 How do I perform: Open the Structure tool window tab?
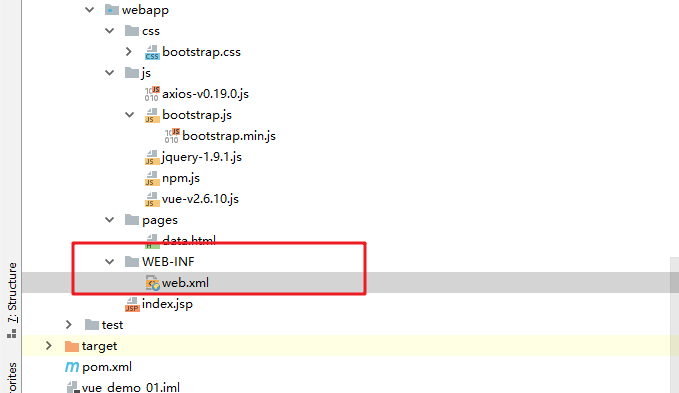click(x=12, y=300)
